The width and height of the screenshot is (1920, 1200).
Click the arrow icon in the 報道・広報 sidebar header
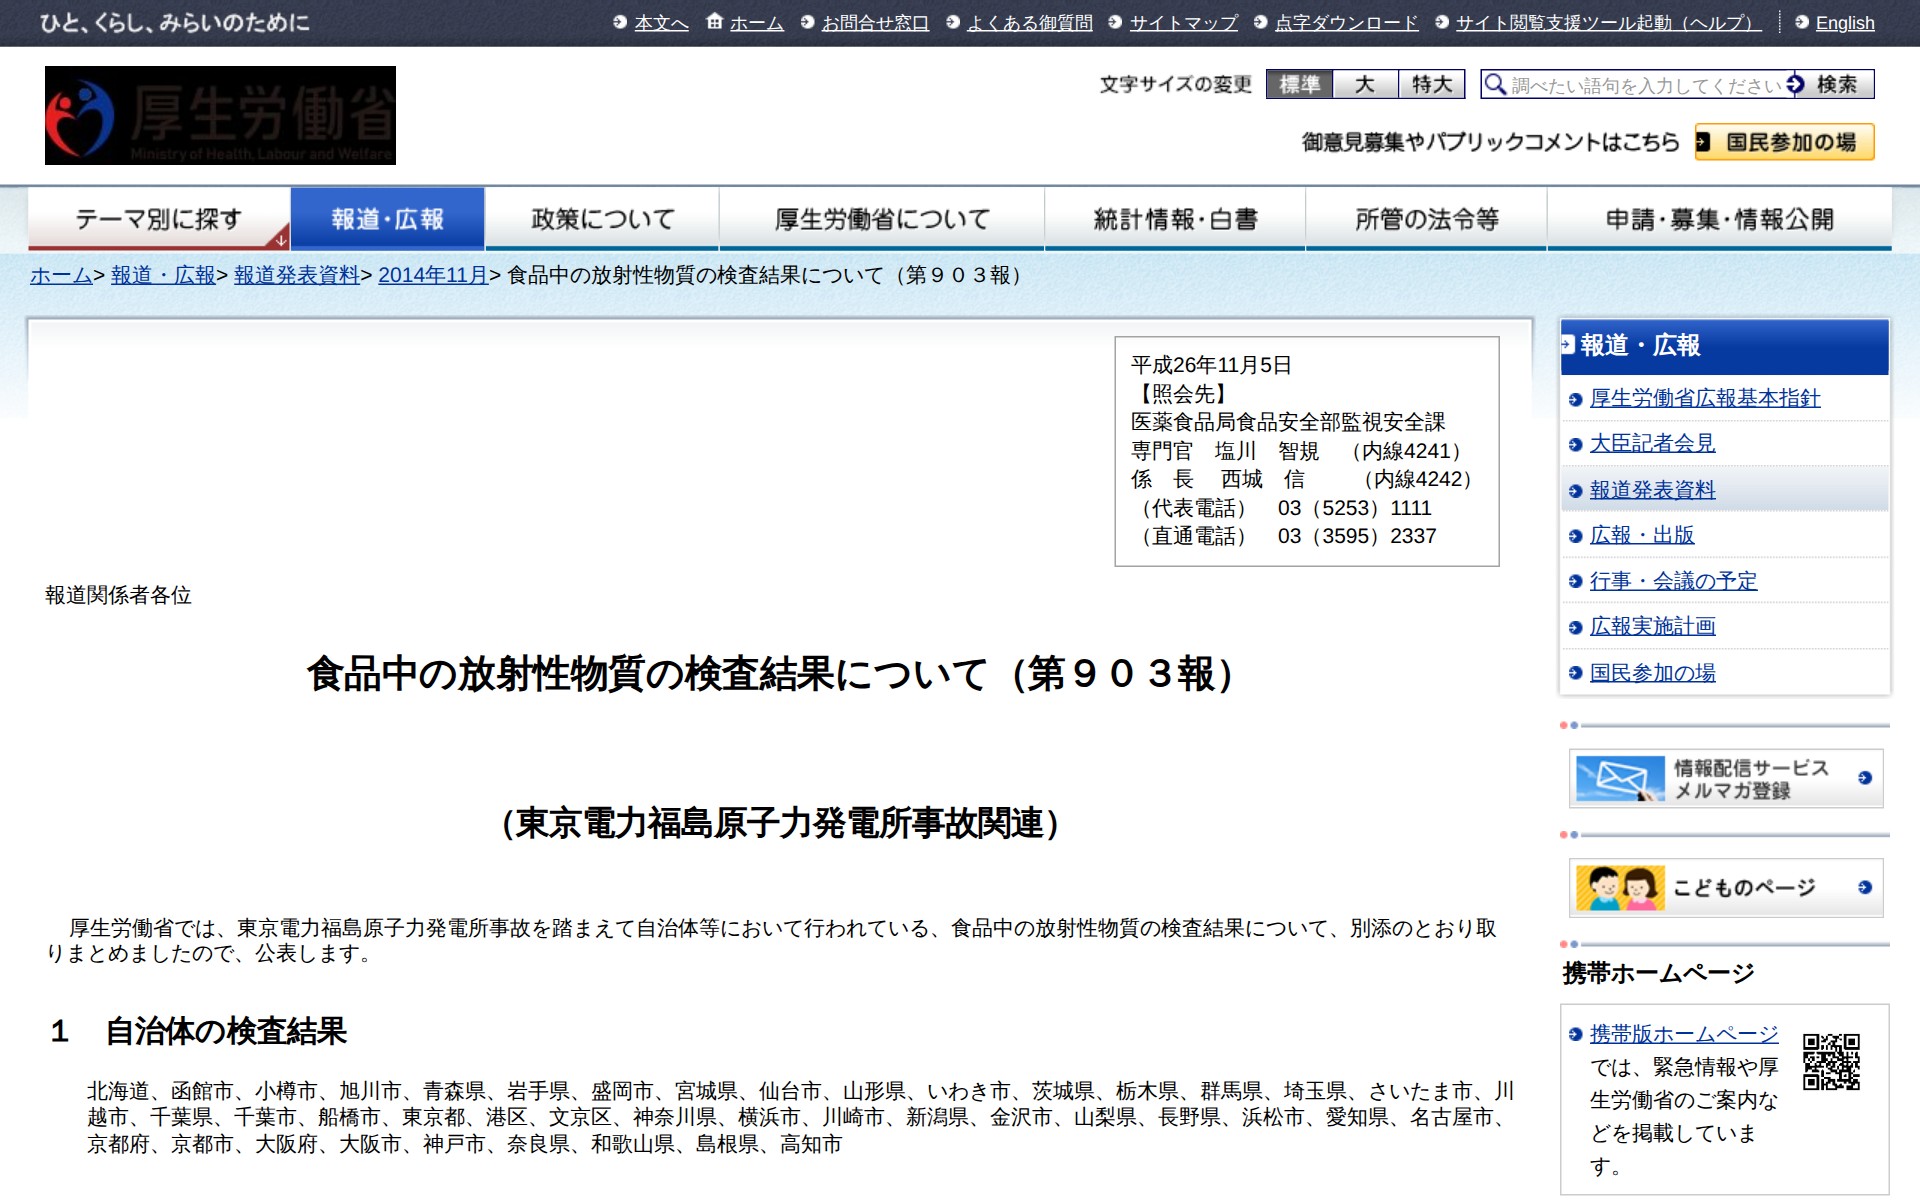click(1570, 345)
